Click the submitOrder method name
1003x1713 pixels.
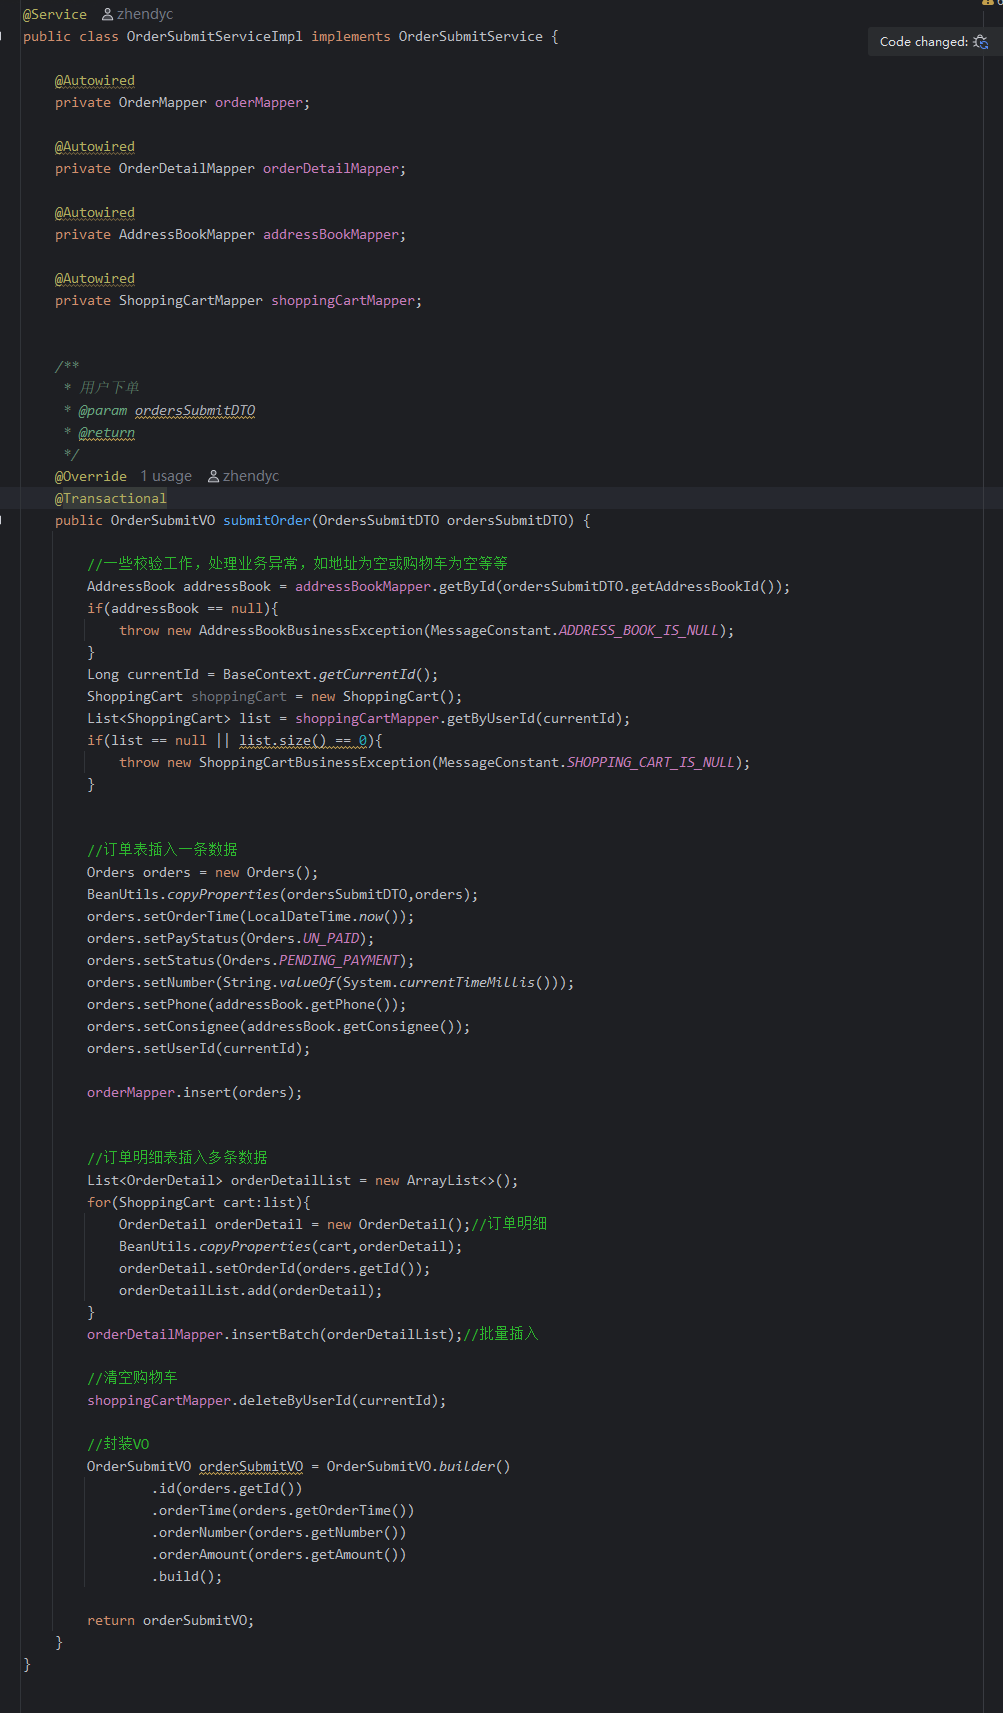[267, 520]
